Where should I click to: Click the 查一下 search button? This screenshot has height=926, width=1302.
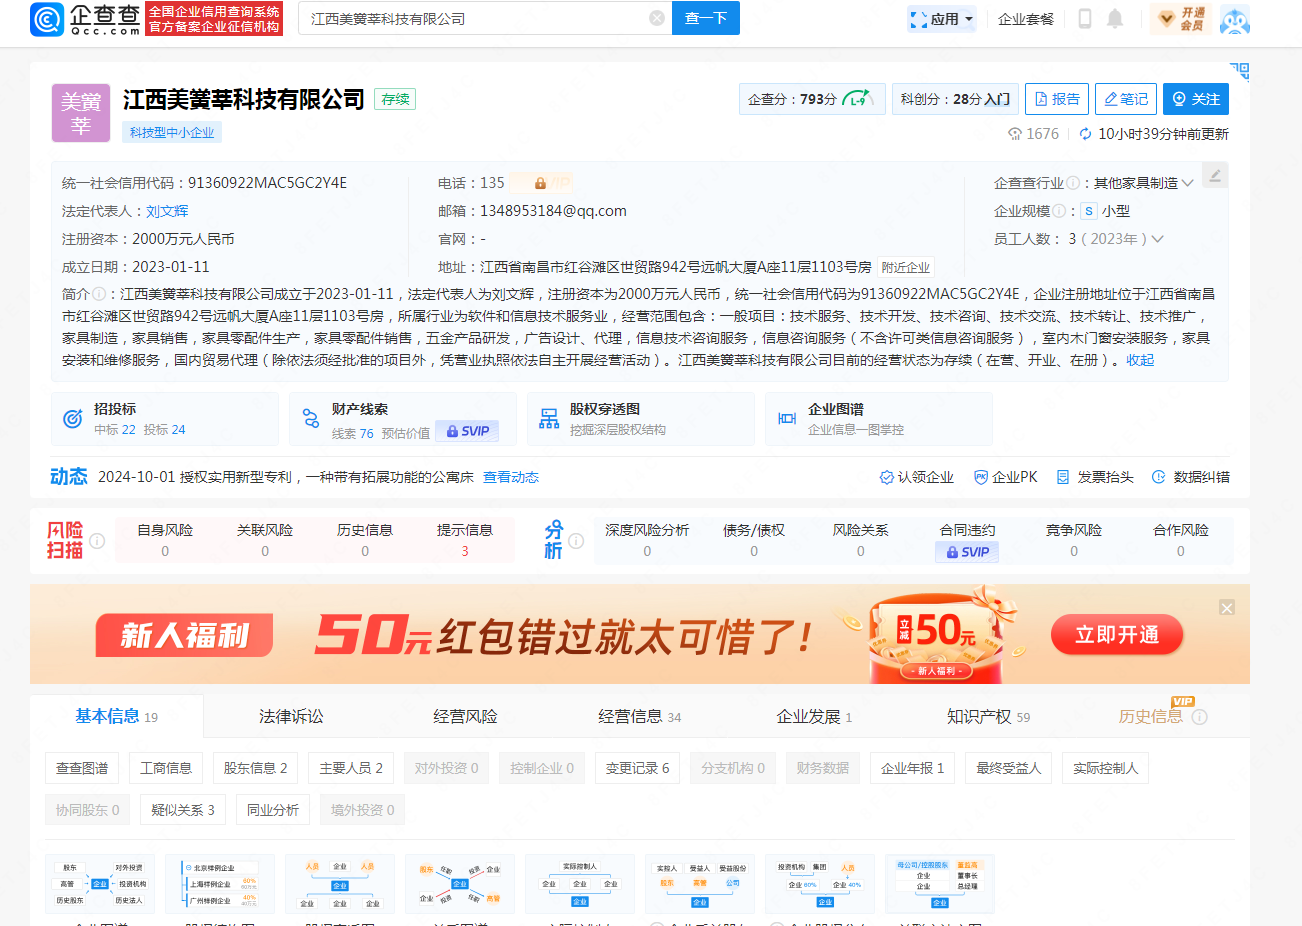706,18
